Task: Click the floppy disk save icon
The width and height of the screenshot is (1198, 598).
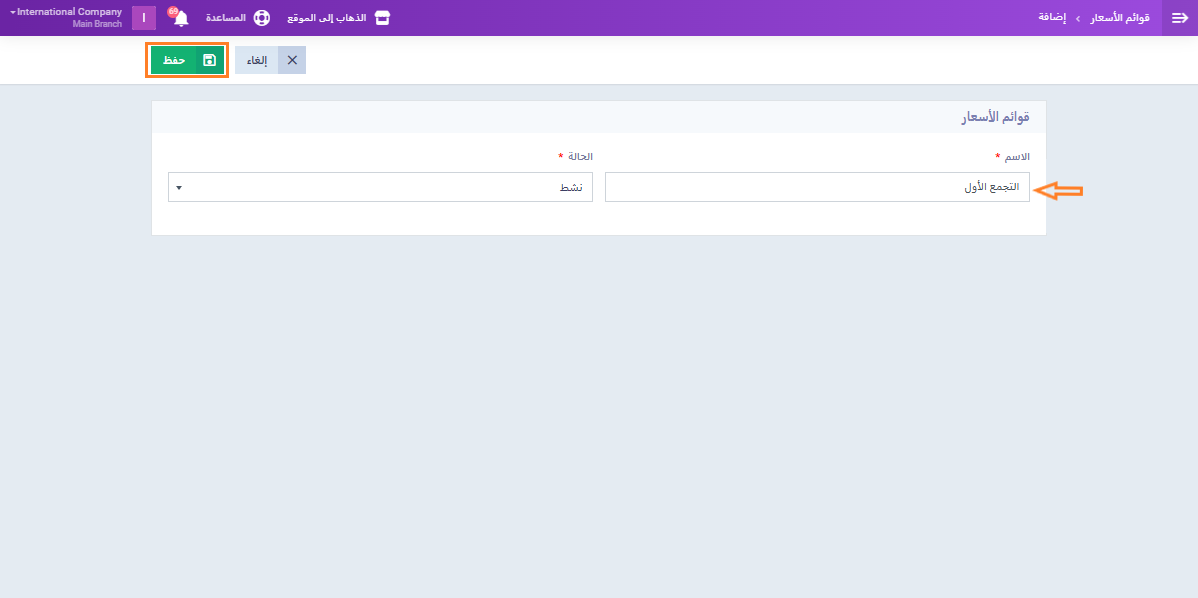Action: pyautogui.click(x=209, y=60)
